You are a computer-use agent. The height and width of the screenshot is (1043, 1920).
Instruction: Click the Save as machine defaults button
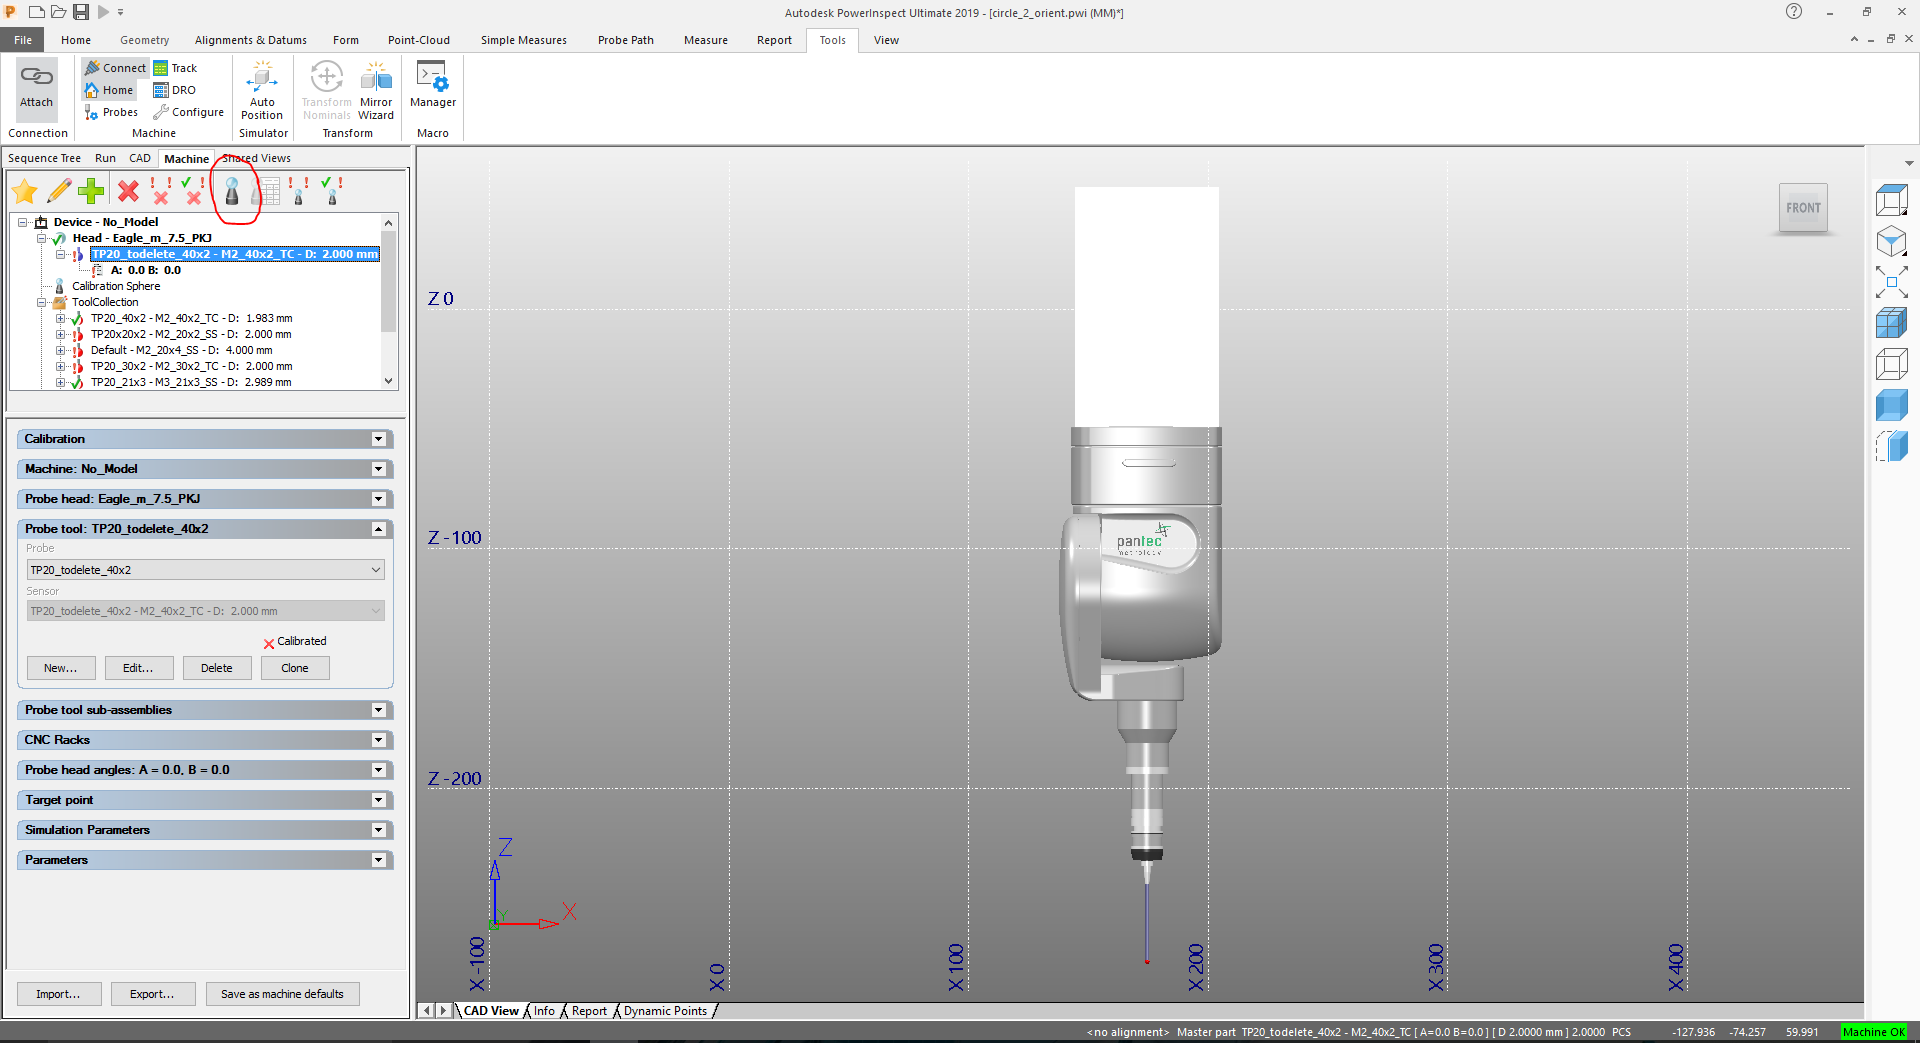(x=283, y=993)
